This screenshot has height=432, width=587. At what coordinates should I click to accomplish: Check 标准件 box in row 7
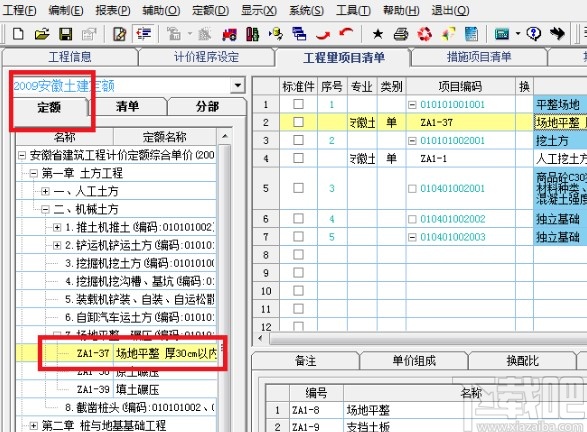pyautogui.click(x=298, y=236)
